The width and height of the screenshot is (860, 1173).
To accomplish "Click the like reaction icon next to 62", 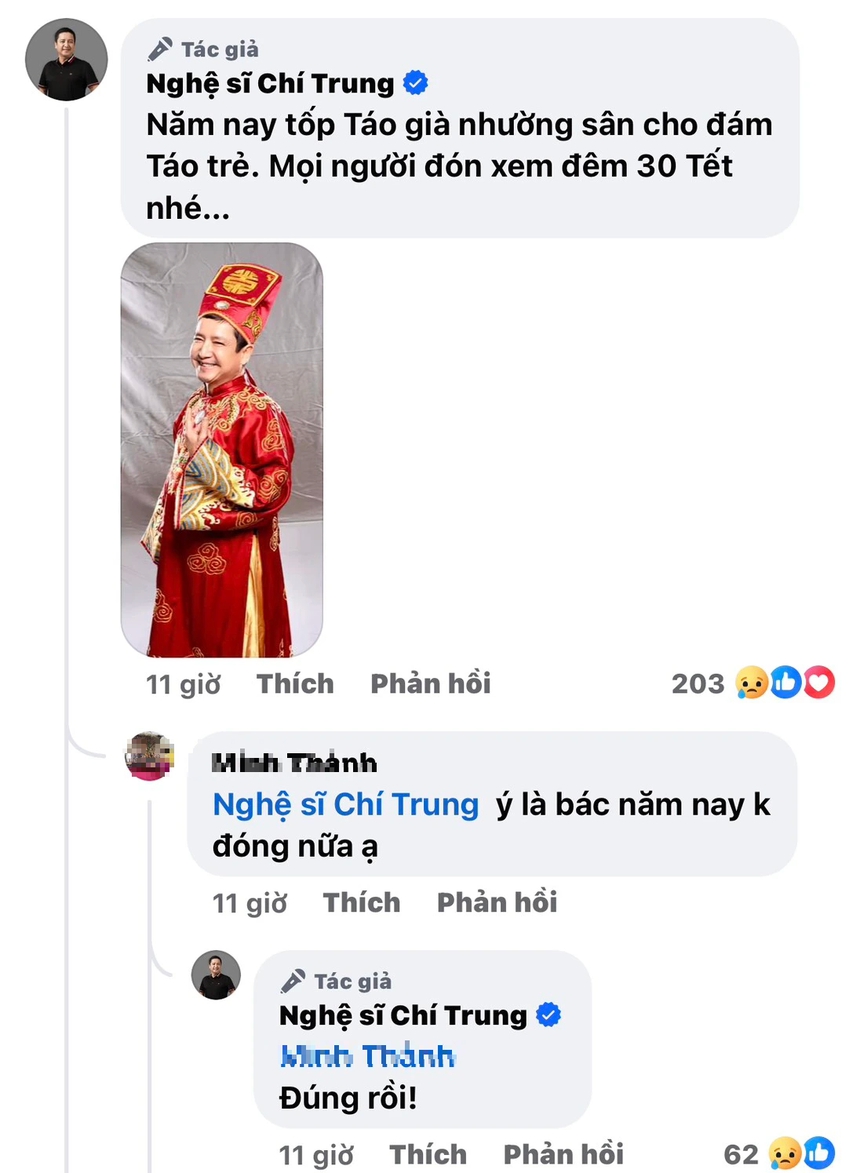I will click(819, 1155).
